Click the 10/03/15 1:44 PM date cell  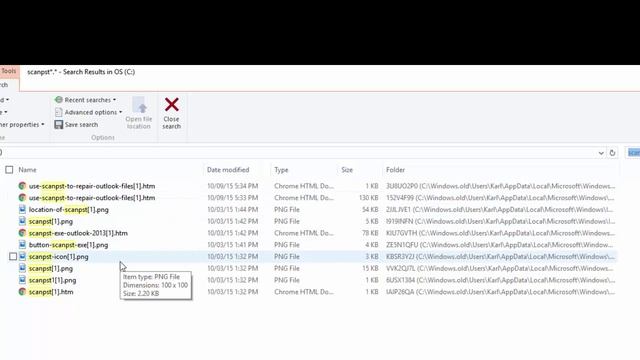click(x=233, y=209)
